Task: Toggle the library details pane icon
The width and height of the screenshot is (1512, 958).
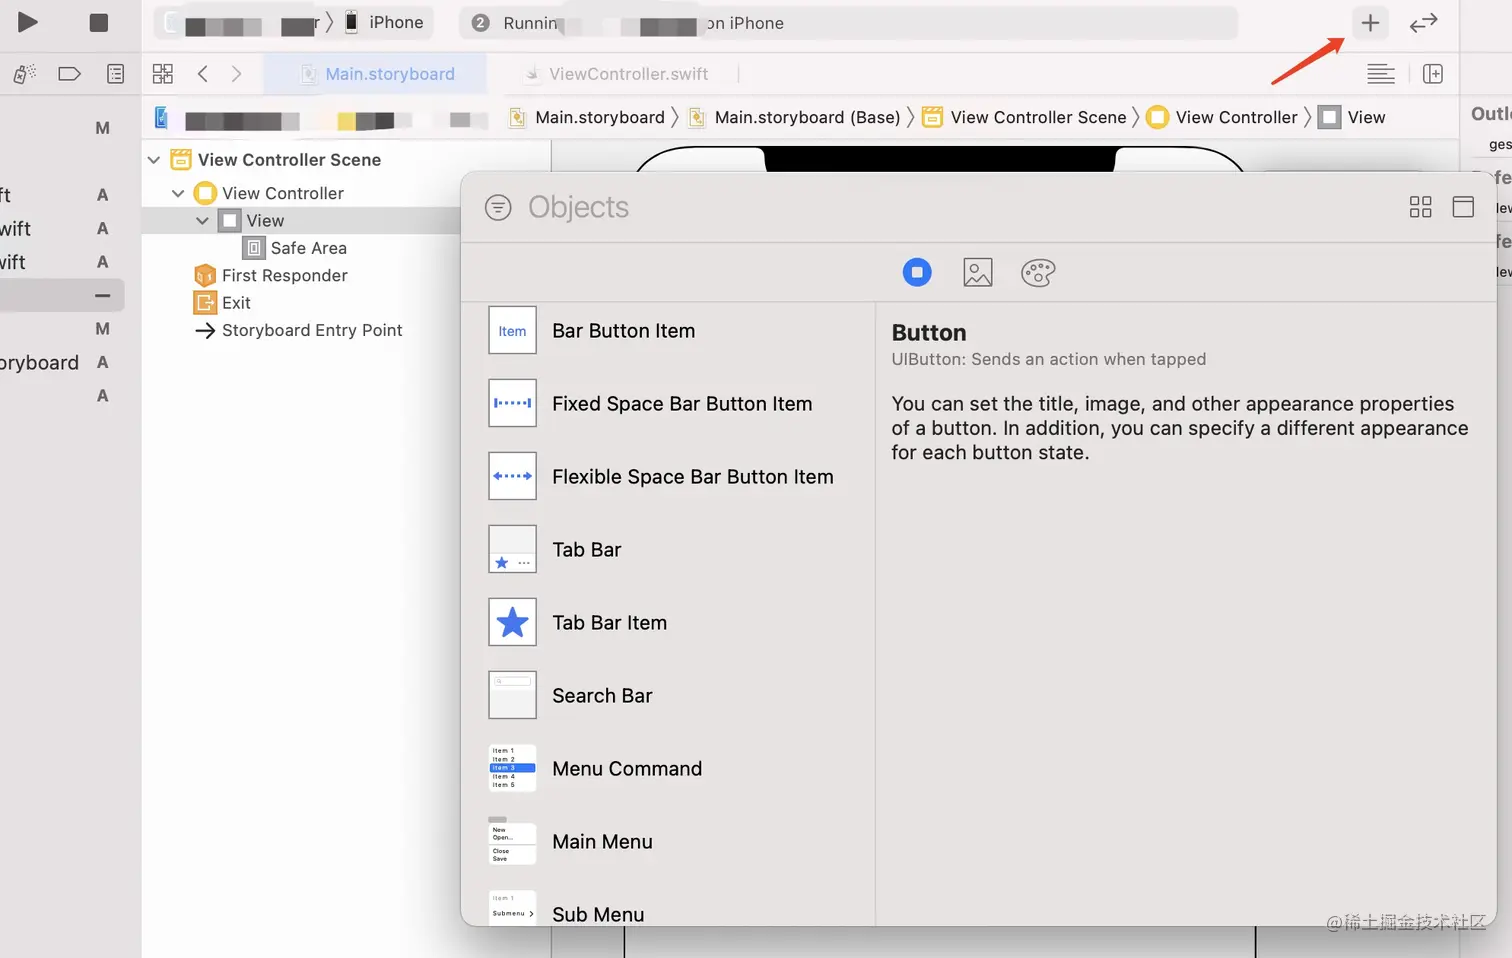Action: [x=1463, y=207]
